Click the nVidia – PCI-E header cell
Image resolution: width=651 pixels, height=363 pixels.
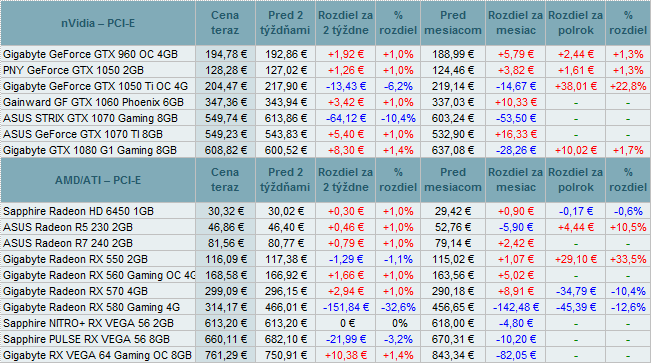coord(98,23)
